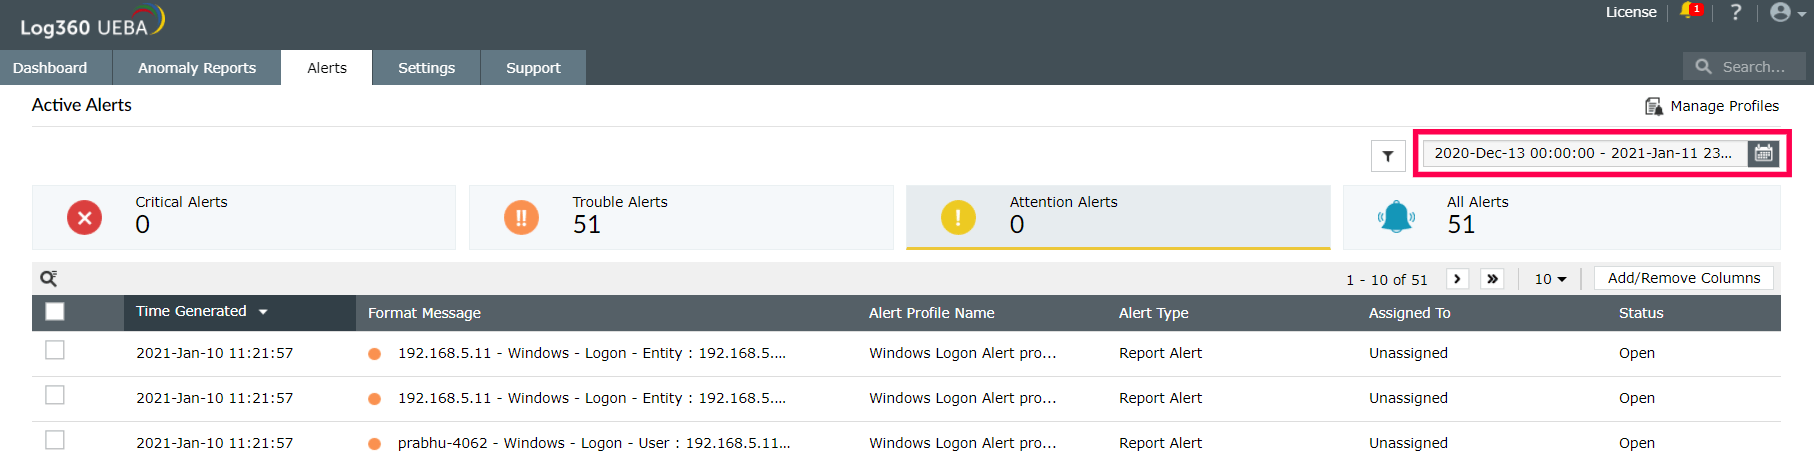1814x462 pixels.
Task: Click the License link
Action: (x=1631, y=12)
